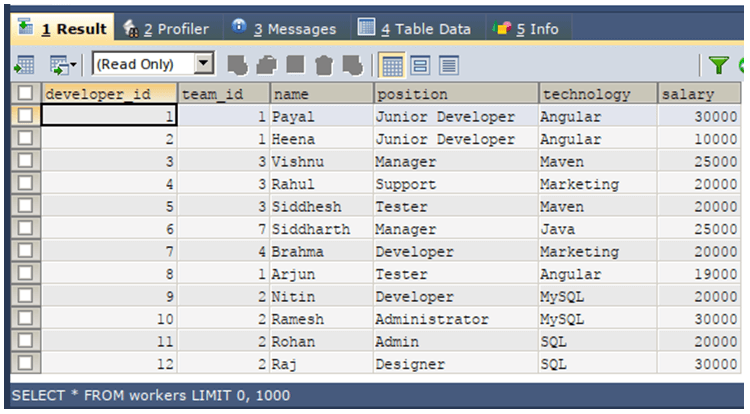
Task: Click the greyed Duplicate row icon
Action: [266, 65]
